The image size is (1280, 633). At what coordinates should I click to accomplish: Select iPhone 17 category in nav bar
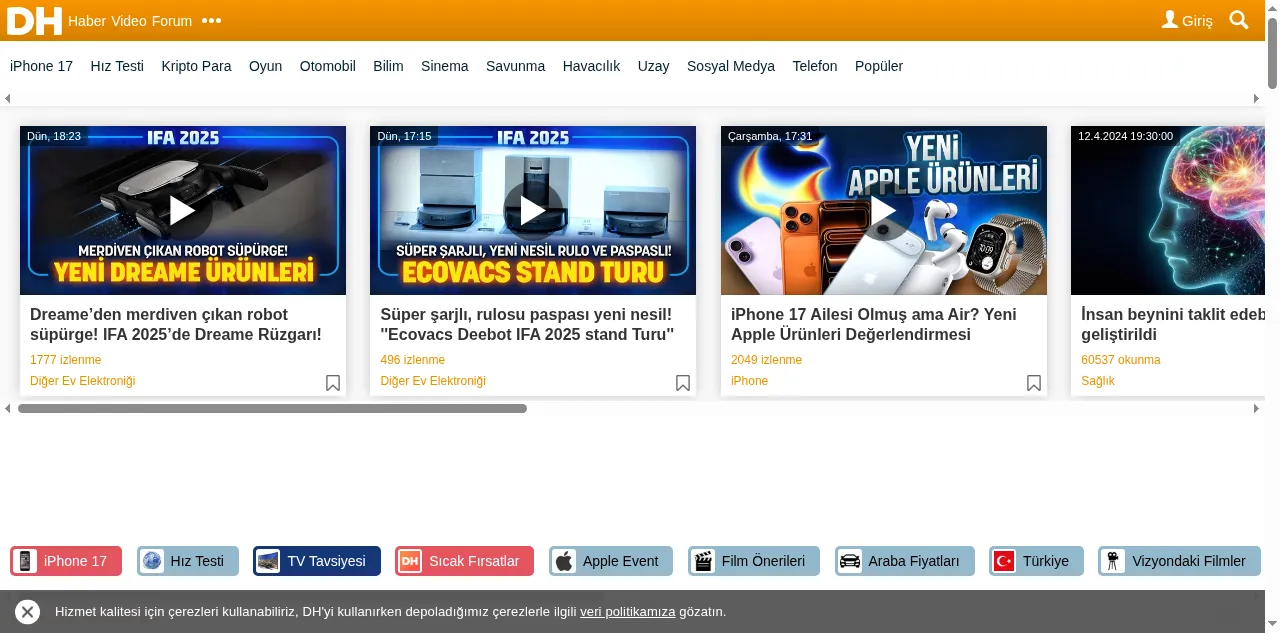[x=42, y=66]
